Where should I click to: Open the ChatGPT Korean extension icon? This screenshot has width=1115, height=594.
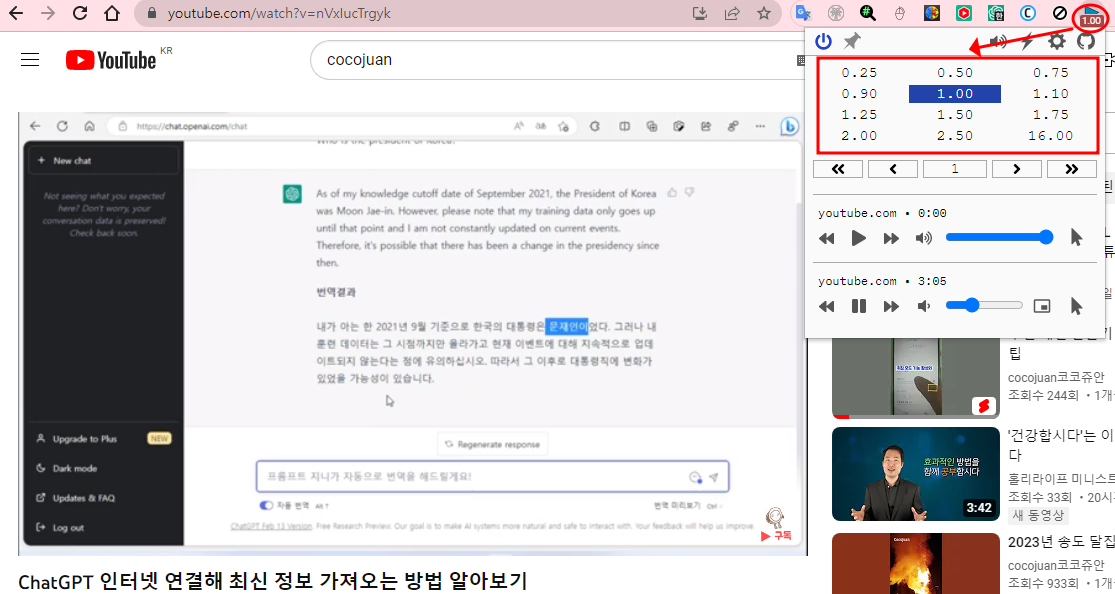(x=996, y=14)
